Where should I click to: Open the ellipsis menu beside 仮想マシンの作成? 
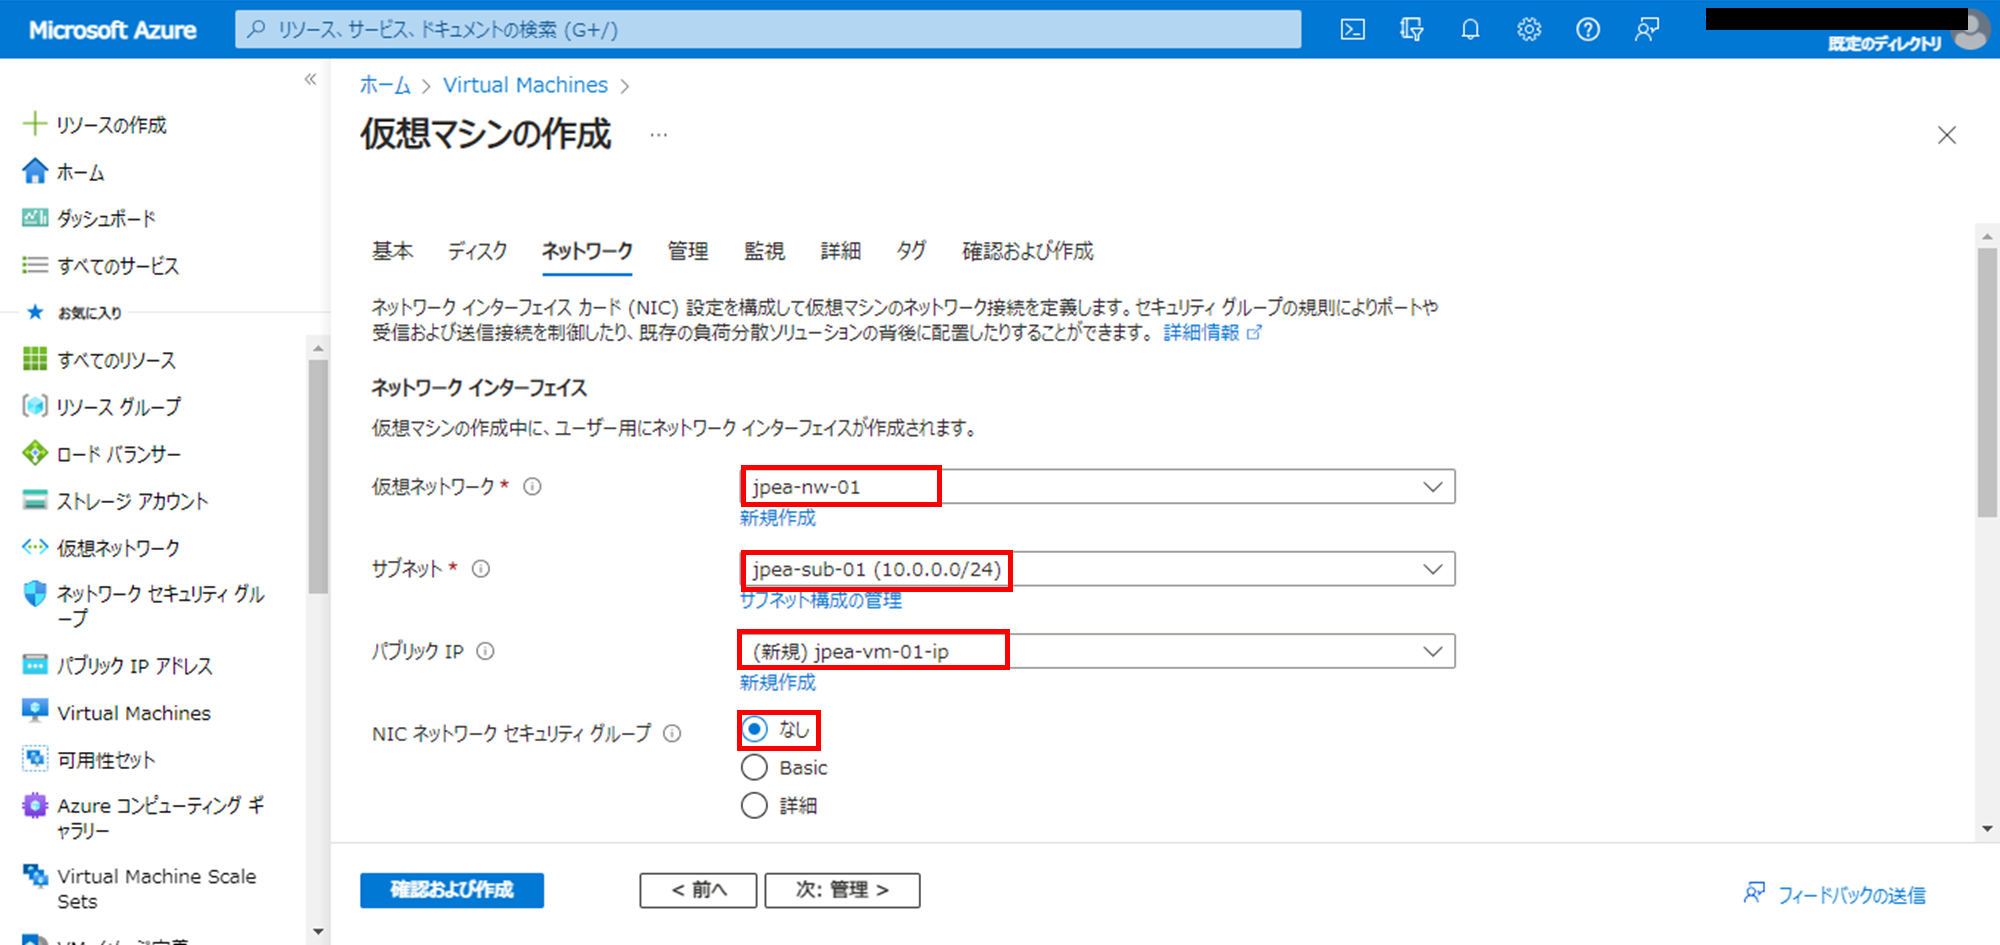658,134
